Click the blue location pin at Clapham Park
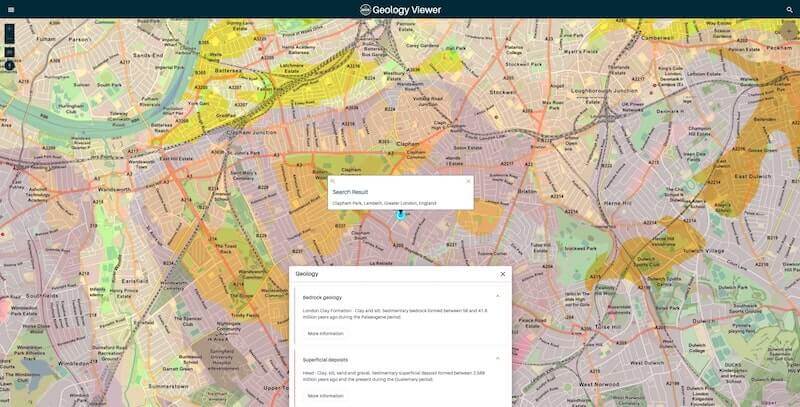Viewport: 800px width, 407px height. 401,215
